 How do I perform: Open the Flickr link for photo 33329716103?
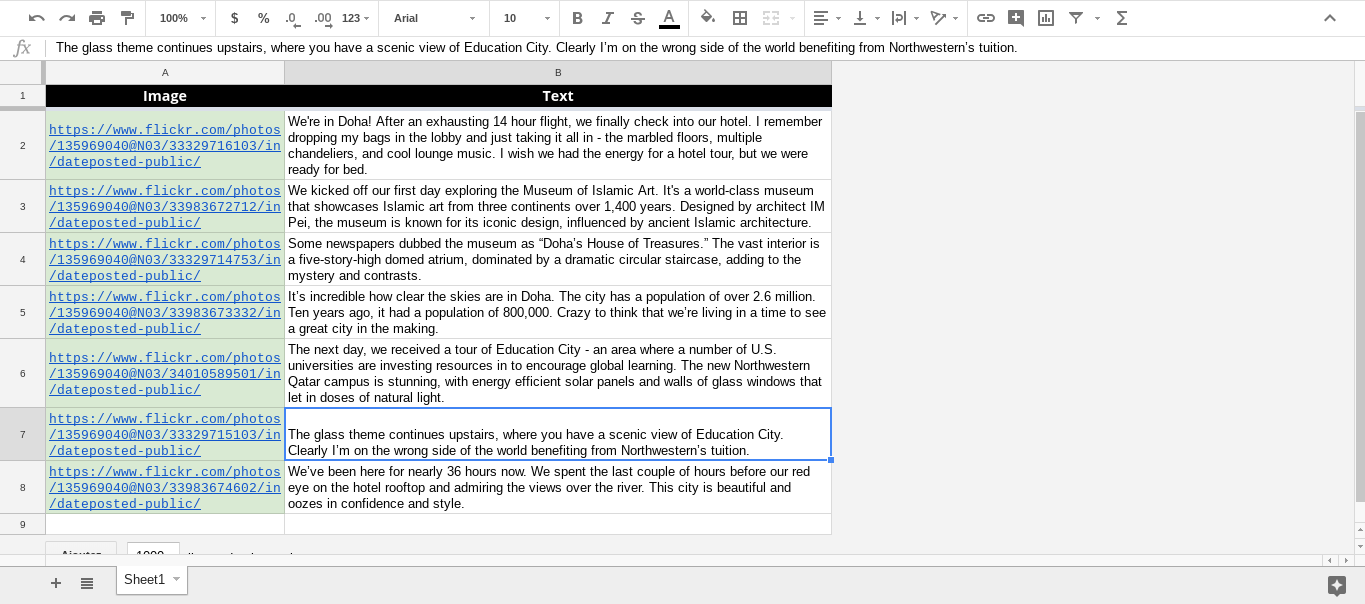coord(165,146)
